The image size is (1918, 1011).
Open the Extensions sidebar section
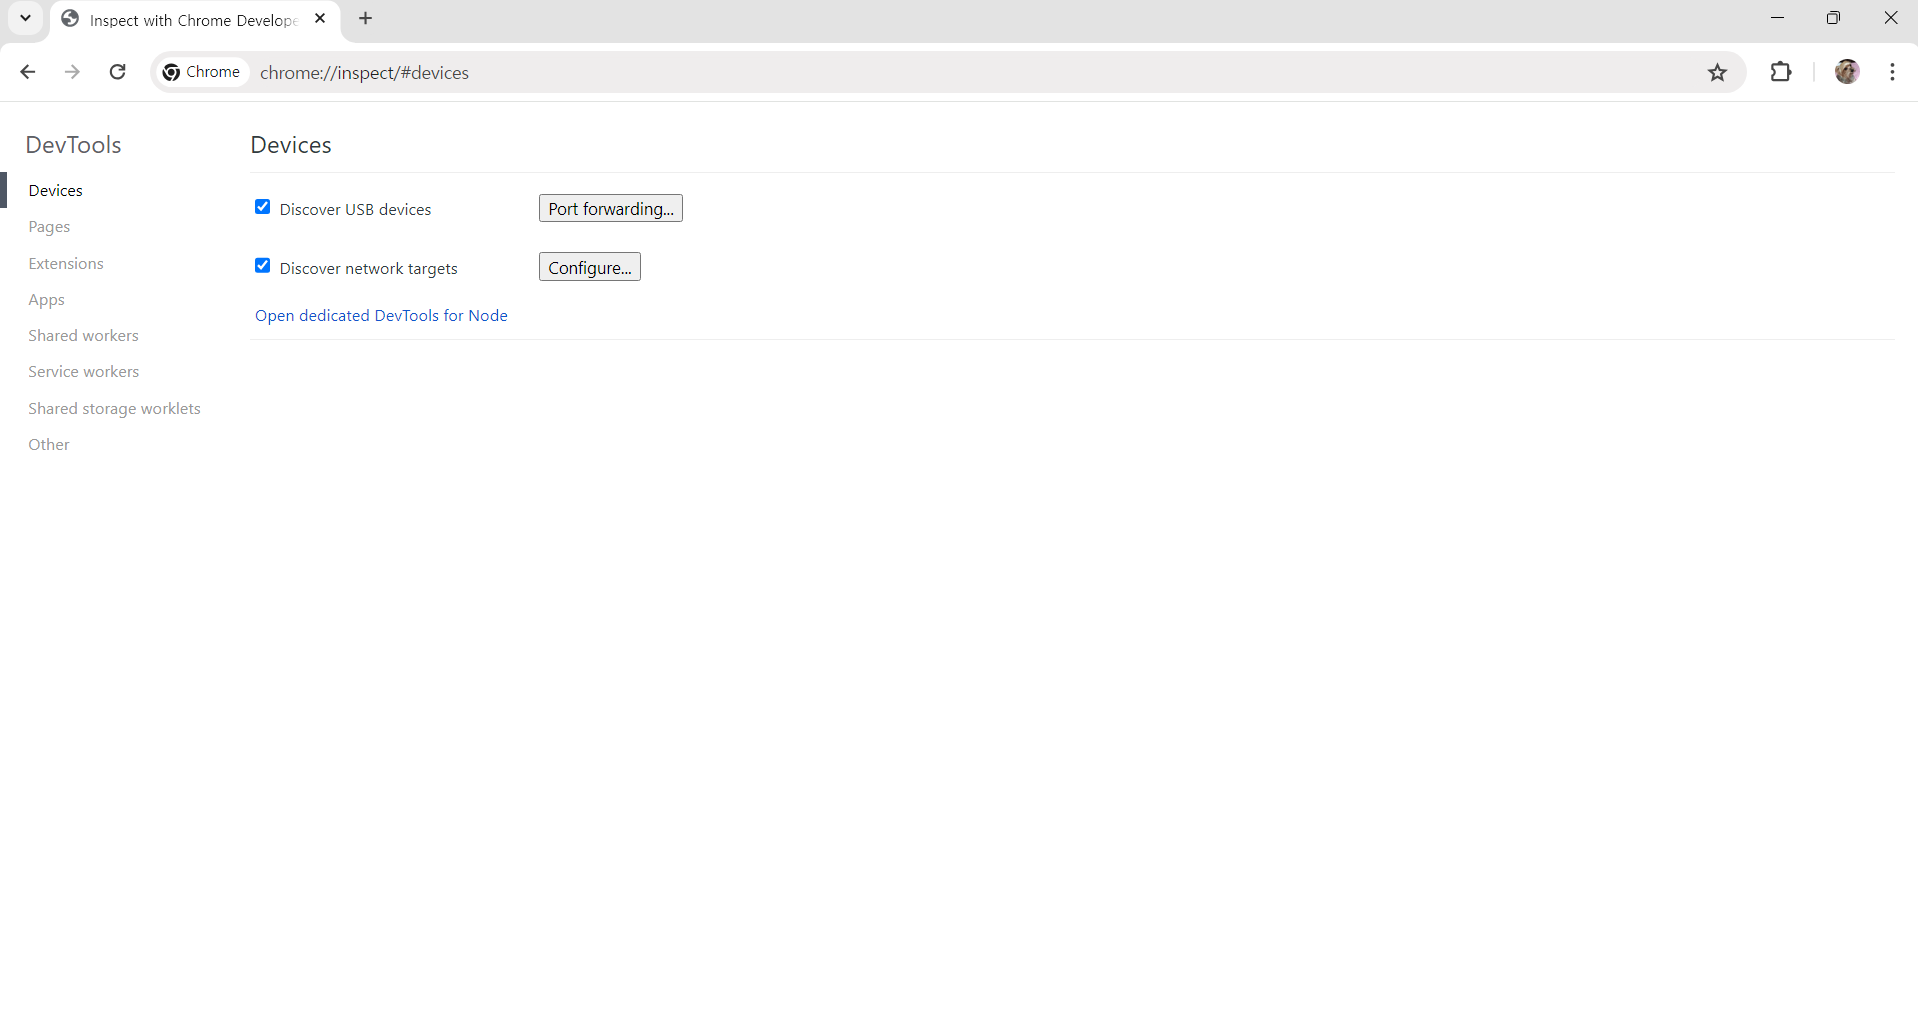(66, 263)
